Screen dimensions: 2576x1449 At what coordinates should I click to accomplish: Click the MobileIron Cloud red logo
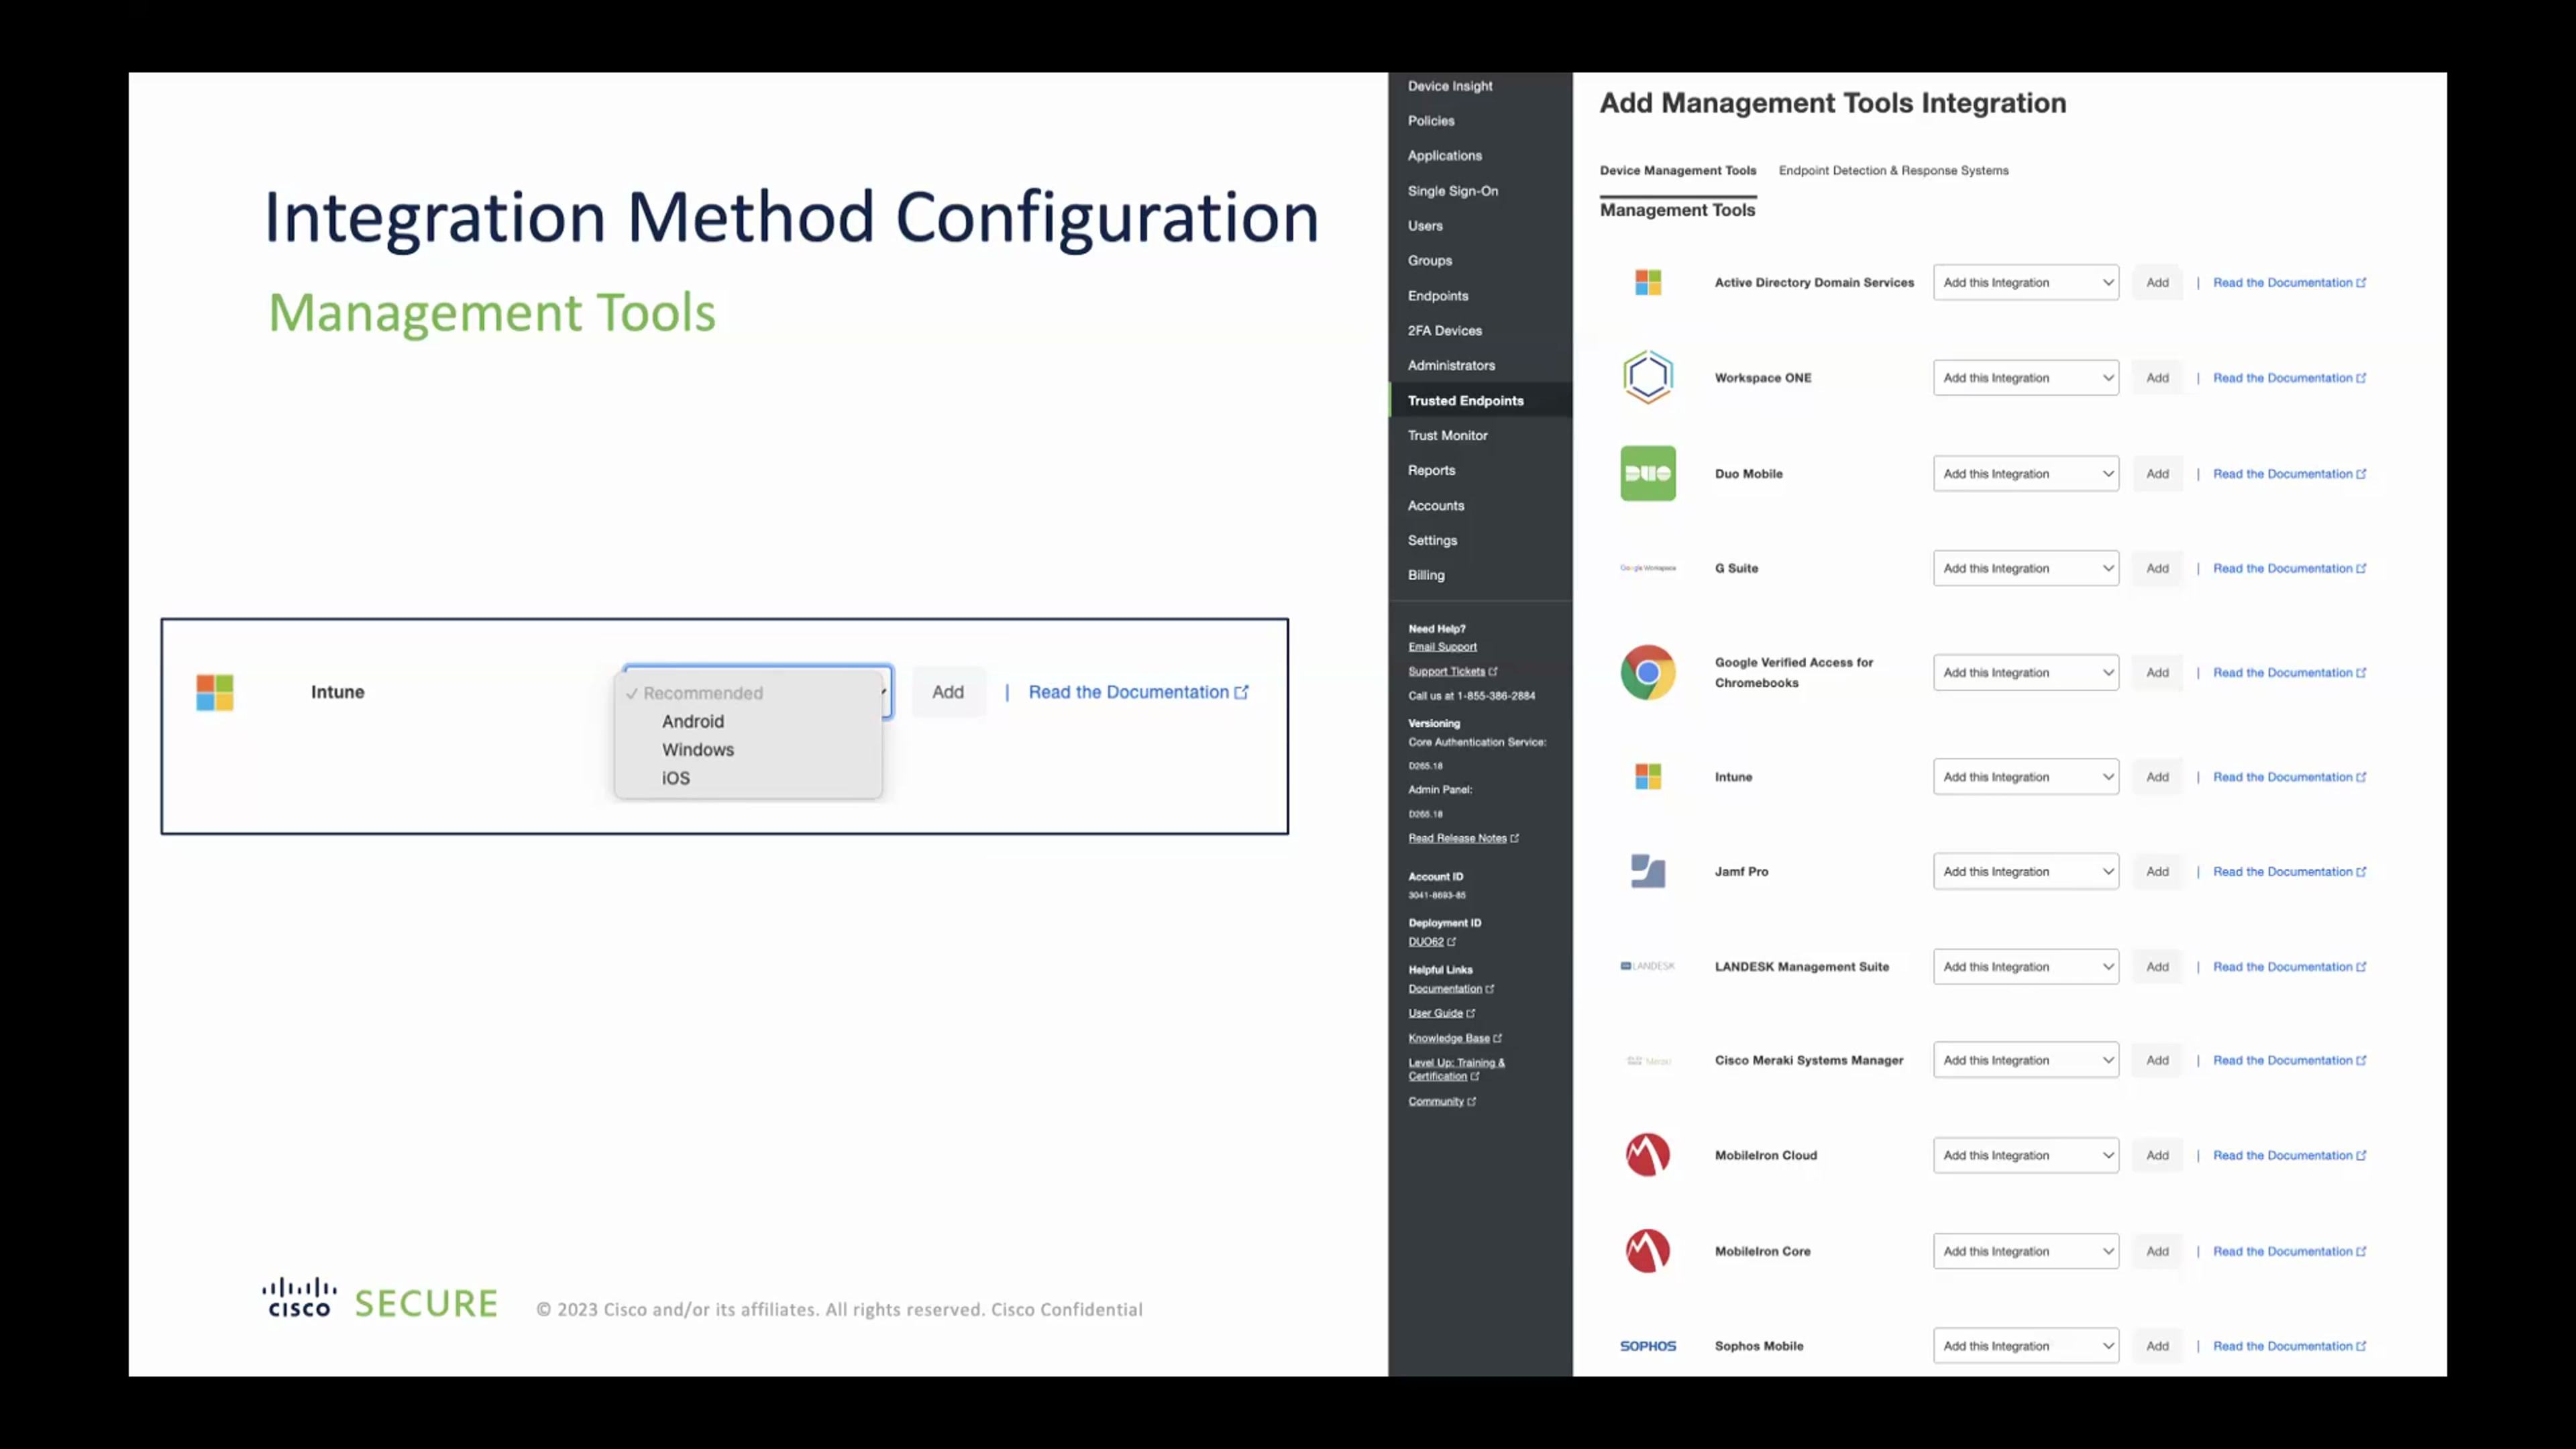coord(1647,1155)
